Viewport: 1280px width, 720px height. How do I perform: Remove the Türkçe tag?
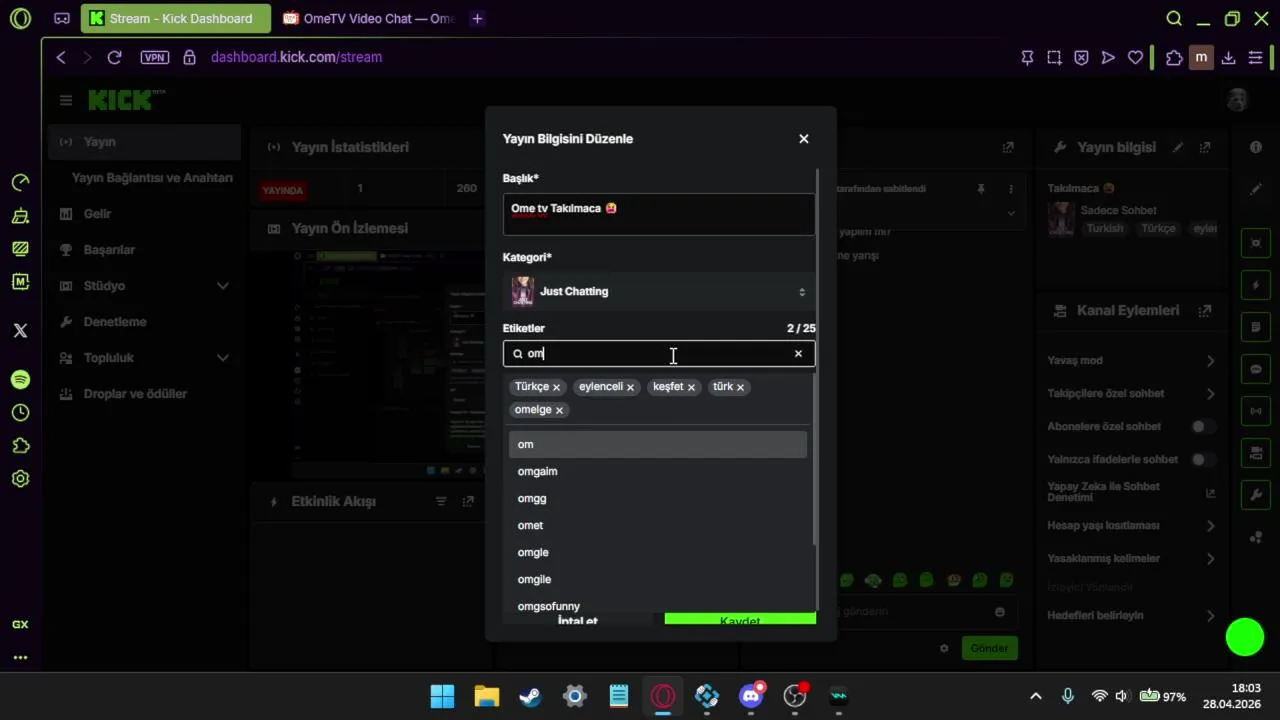(x=556, y=388)
